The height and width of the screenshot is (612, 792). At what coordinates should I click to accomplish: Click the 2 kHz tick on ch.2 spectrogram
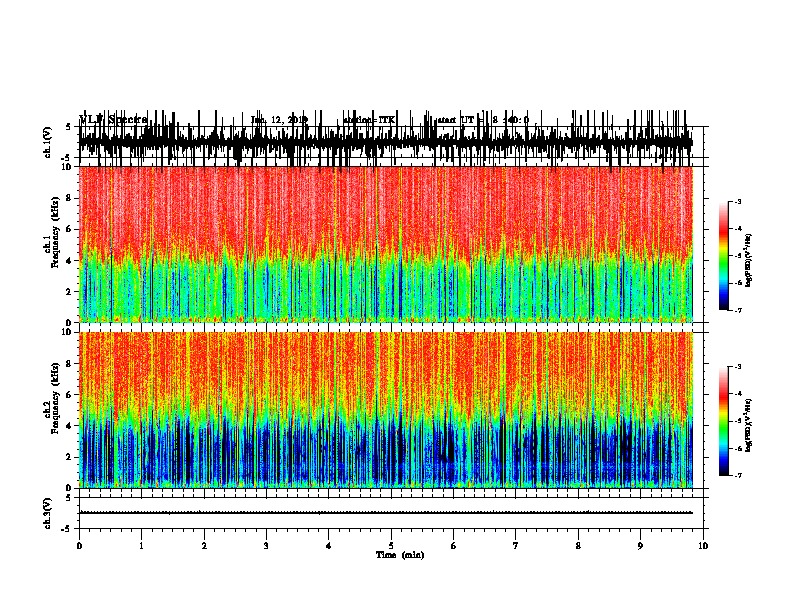click(x=70, y=457)
